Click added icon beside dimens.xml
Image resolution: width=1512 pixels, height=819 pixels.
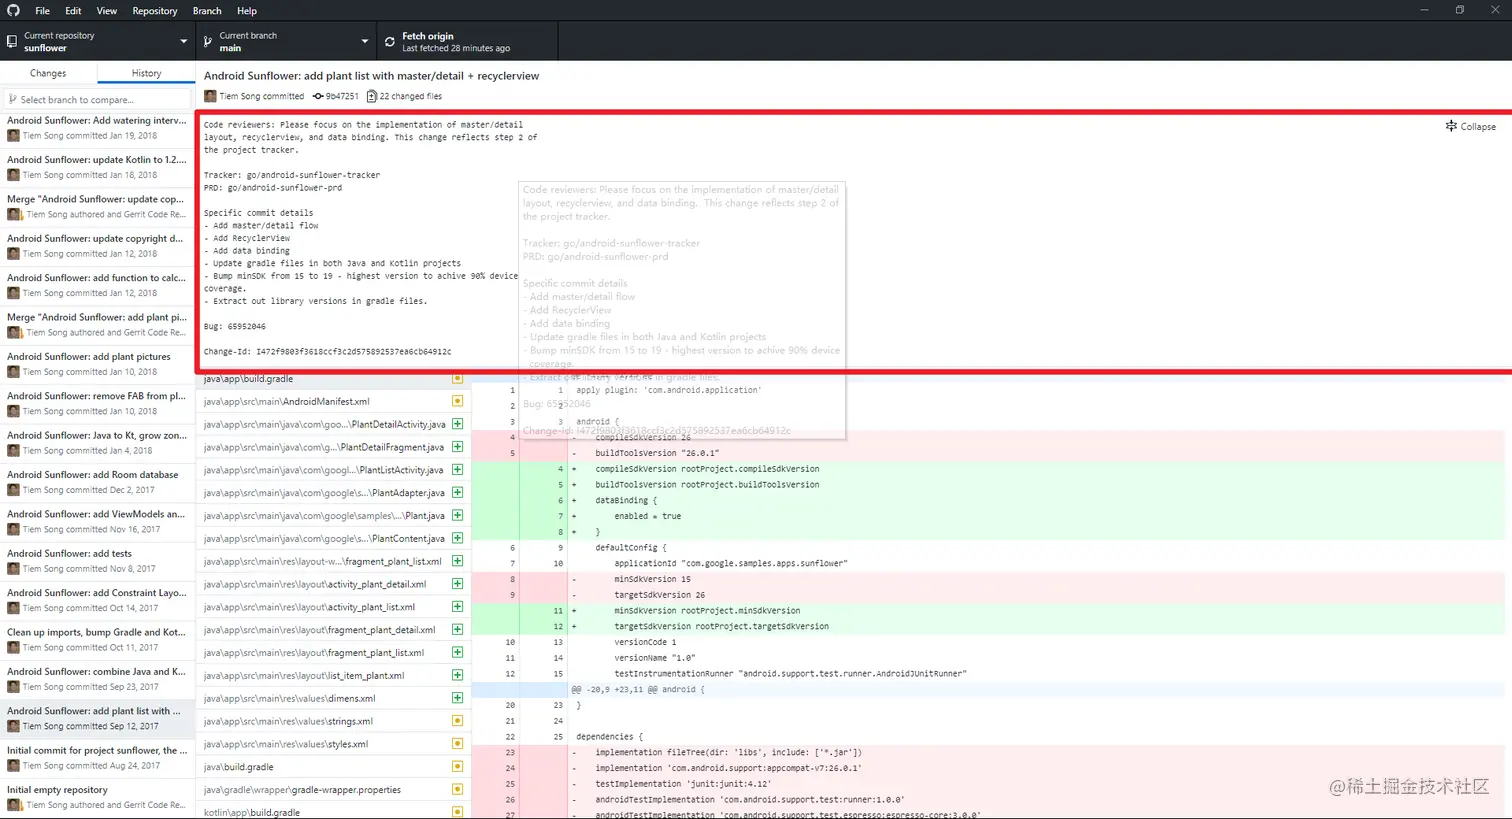coord(457,698)
